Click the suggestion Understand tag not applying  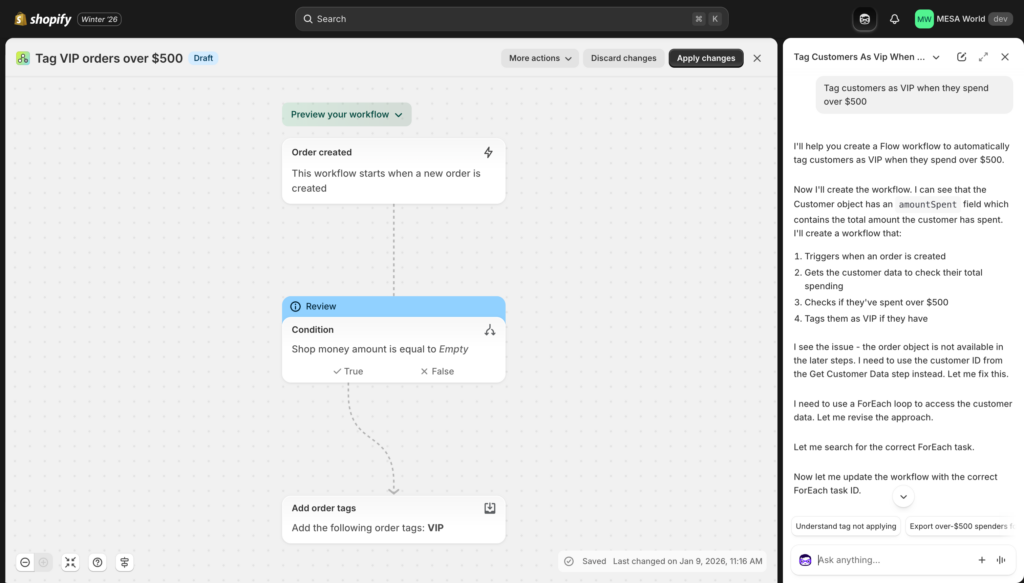point(844,526)
